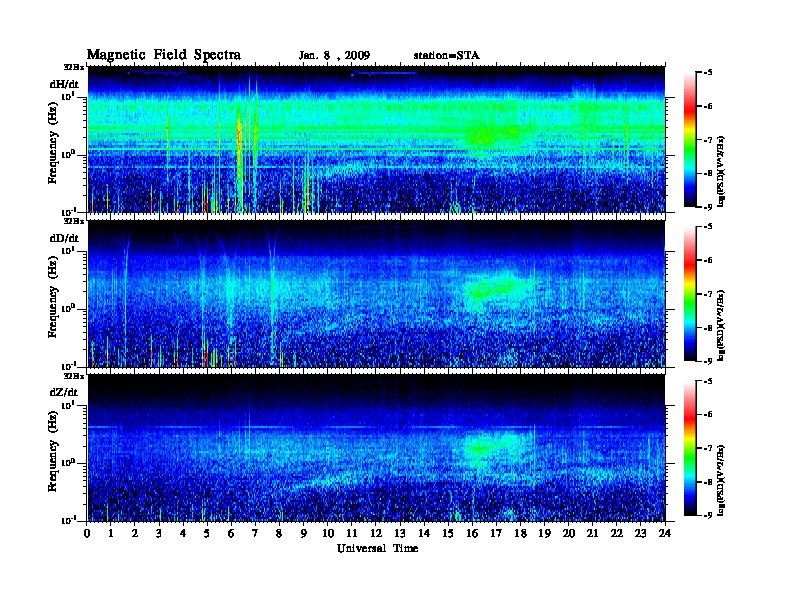Click the '-9' tick on dH/dt colorbar

click(708, 207)
